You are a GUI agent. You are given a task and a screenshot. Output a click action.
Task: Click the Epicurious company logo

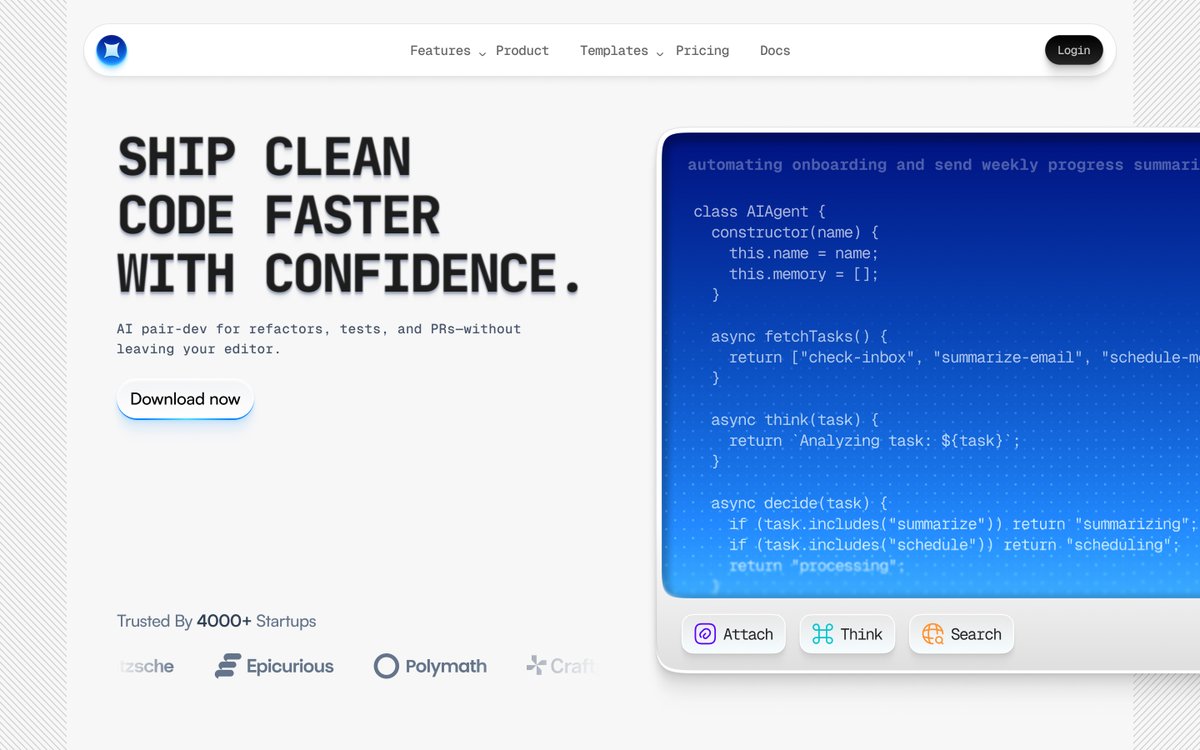[274, 666]
